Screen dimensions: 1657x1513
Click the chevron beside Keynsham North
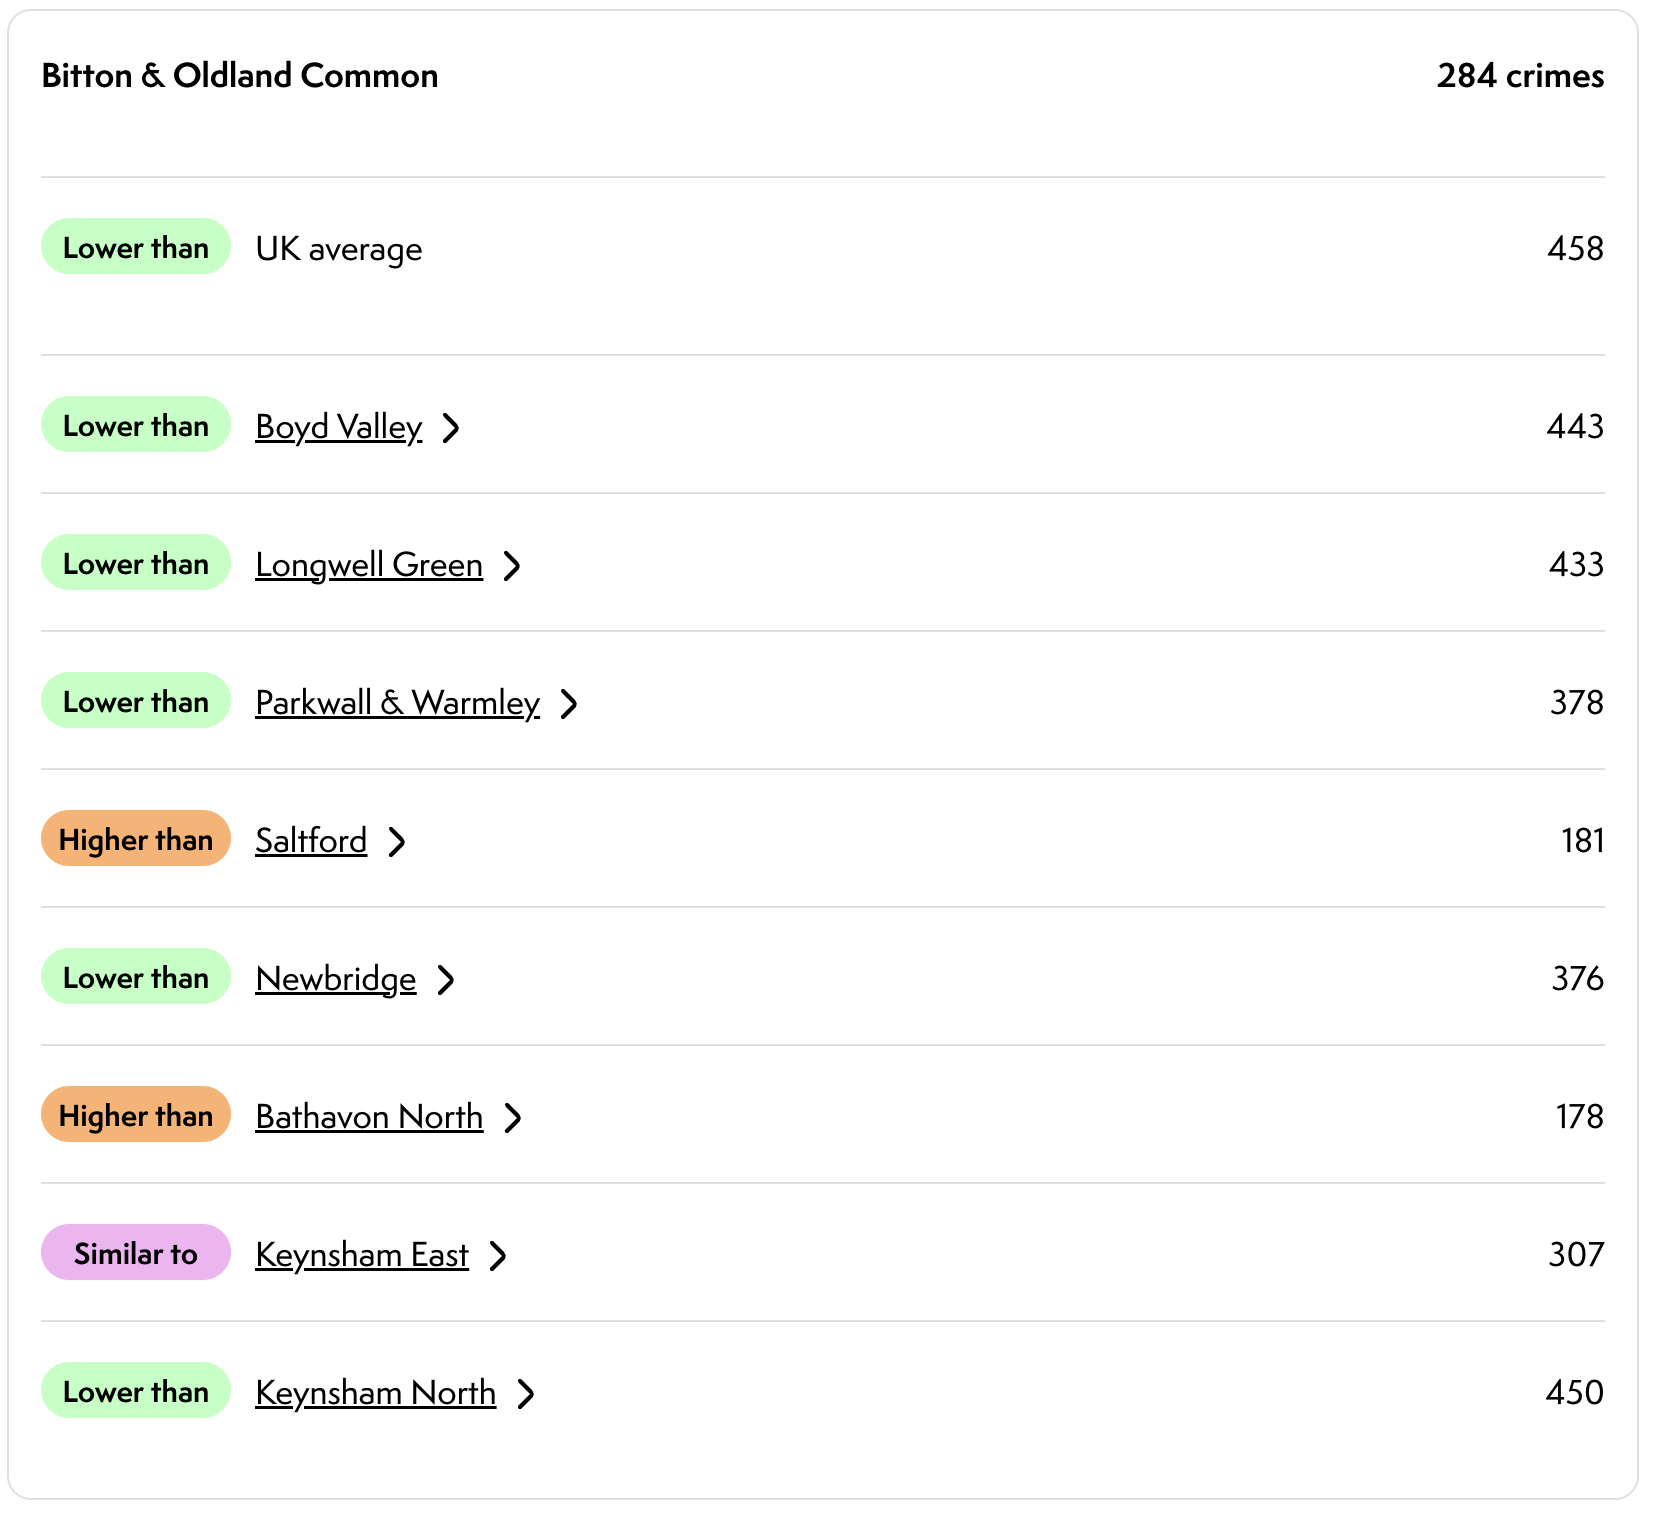click(x=526, y=1394)
